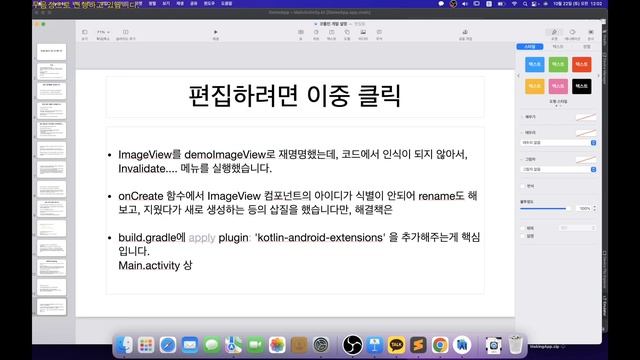Click the Shadow (그림자) preview well
Image resolution: width=640 pixels, height=360 pixels.
586,160
